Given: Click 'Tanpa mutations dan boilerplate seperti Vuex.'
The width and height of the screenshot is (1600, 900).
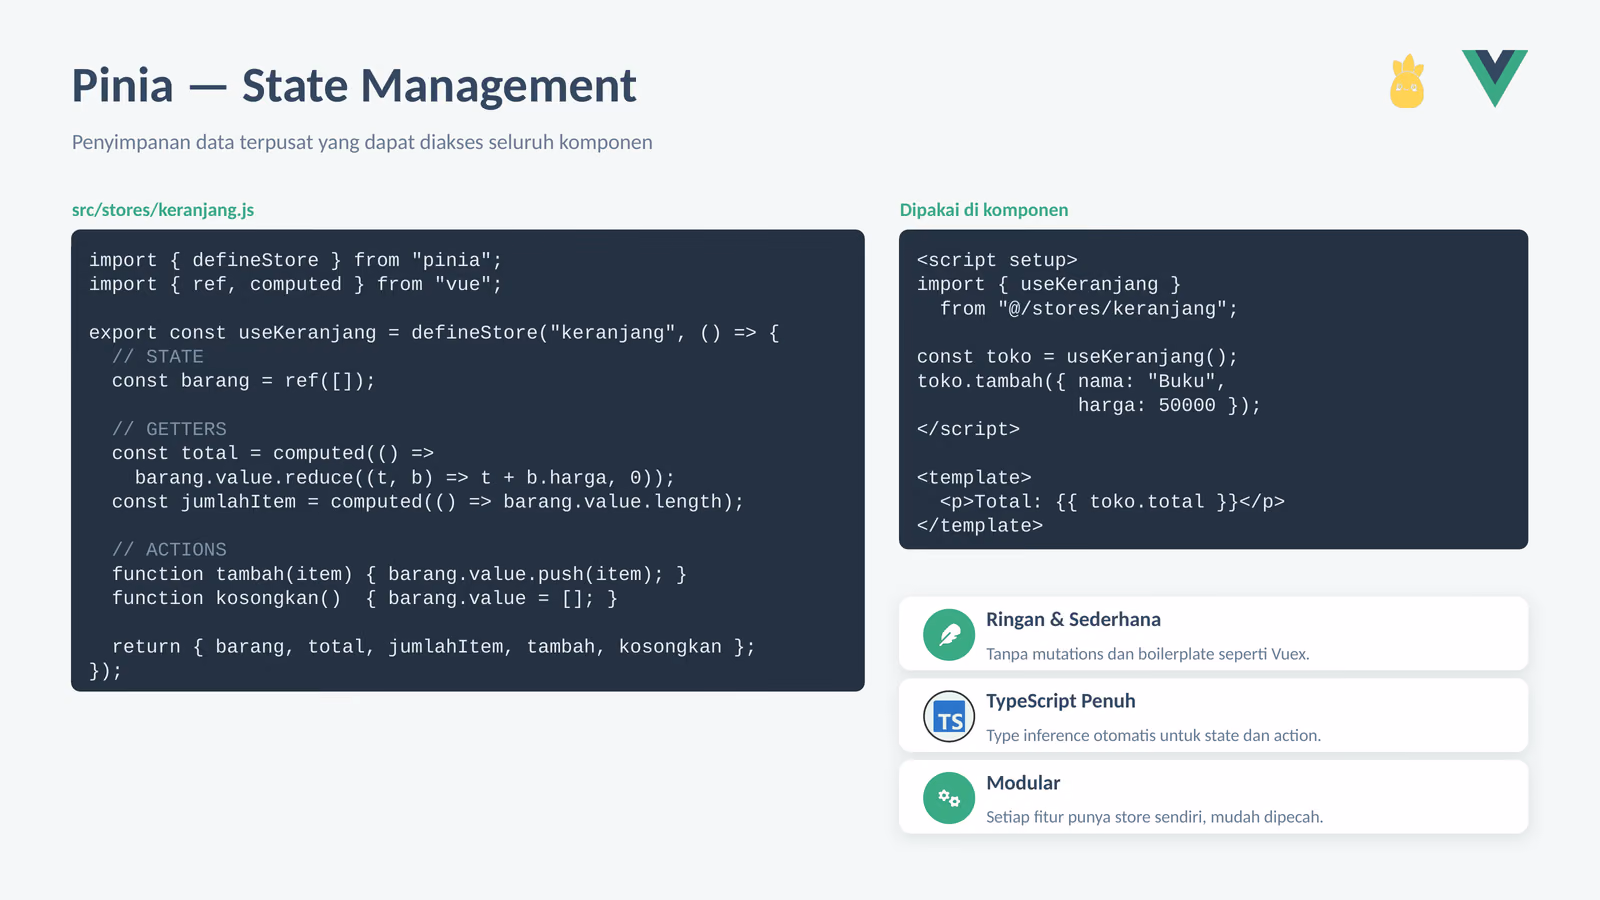Looking at the screenshot, I should [x=1148, y=654].
